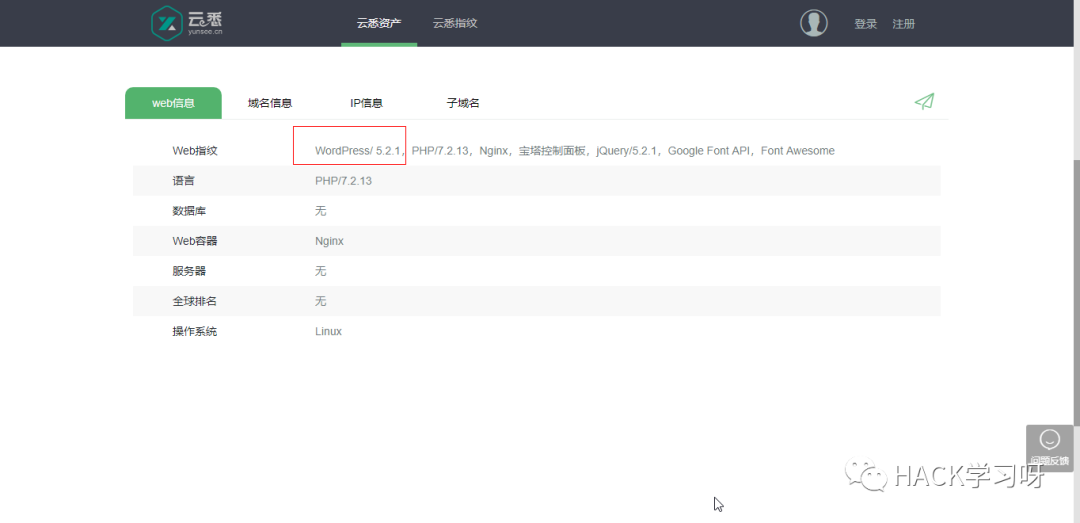Click the 语言 row label
Screen dimensions: 1080x523
(183, 181)
